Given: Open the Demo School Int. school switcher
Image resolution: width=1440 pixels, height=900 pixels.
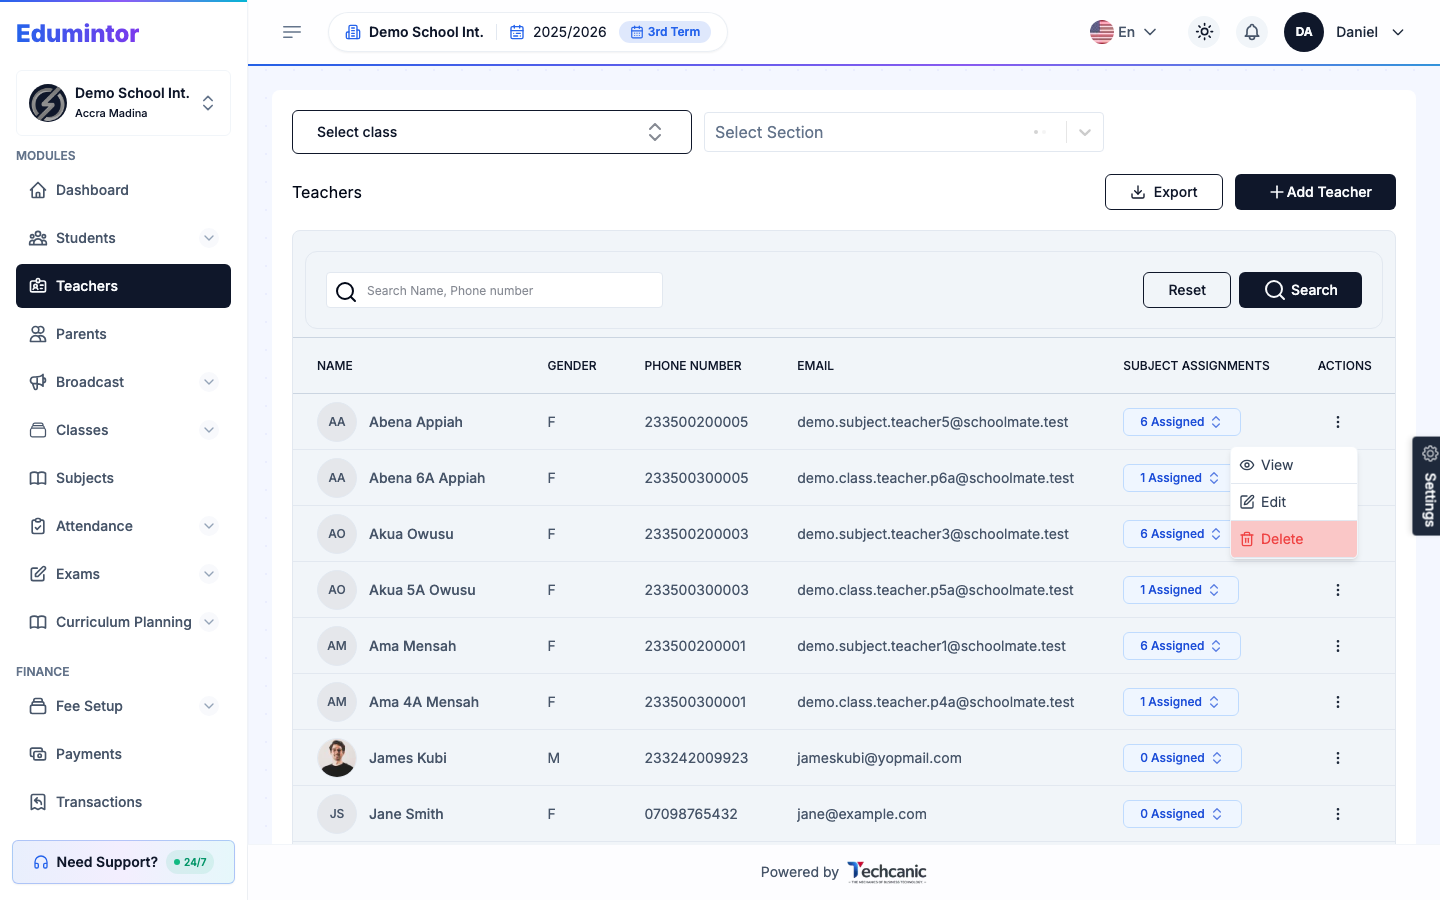Looking at the screenshot, I should [x=123, y=102].
